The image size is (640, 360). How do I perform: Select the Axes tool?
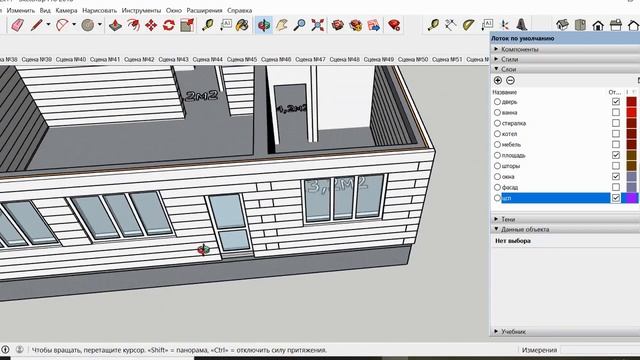point(505,25)
